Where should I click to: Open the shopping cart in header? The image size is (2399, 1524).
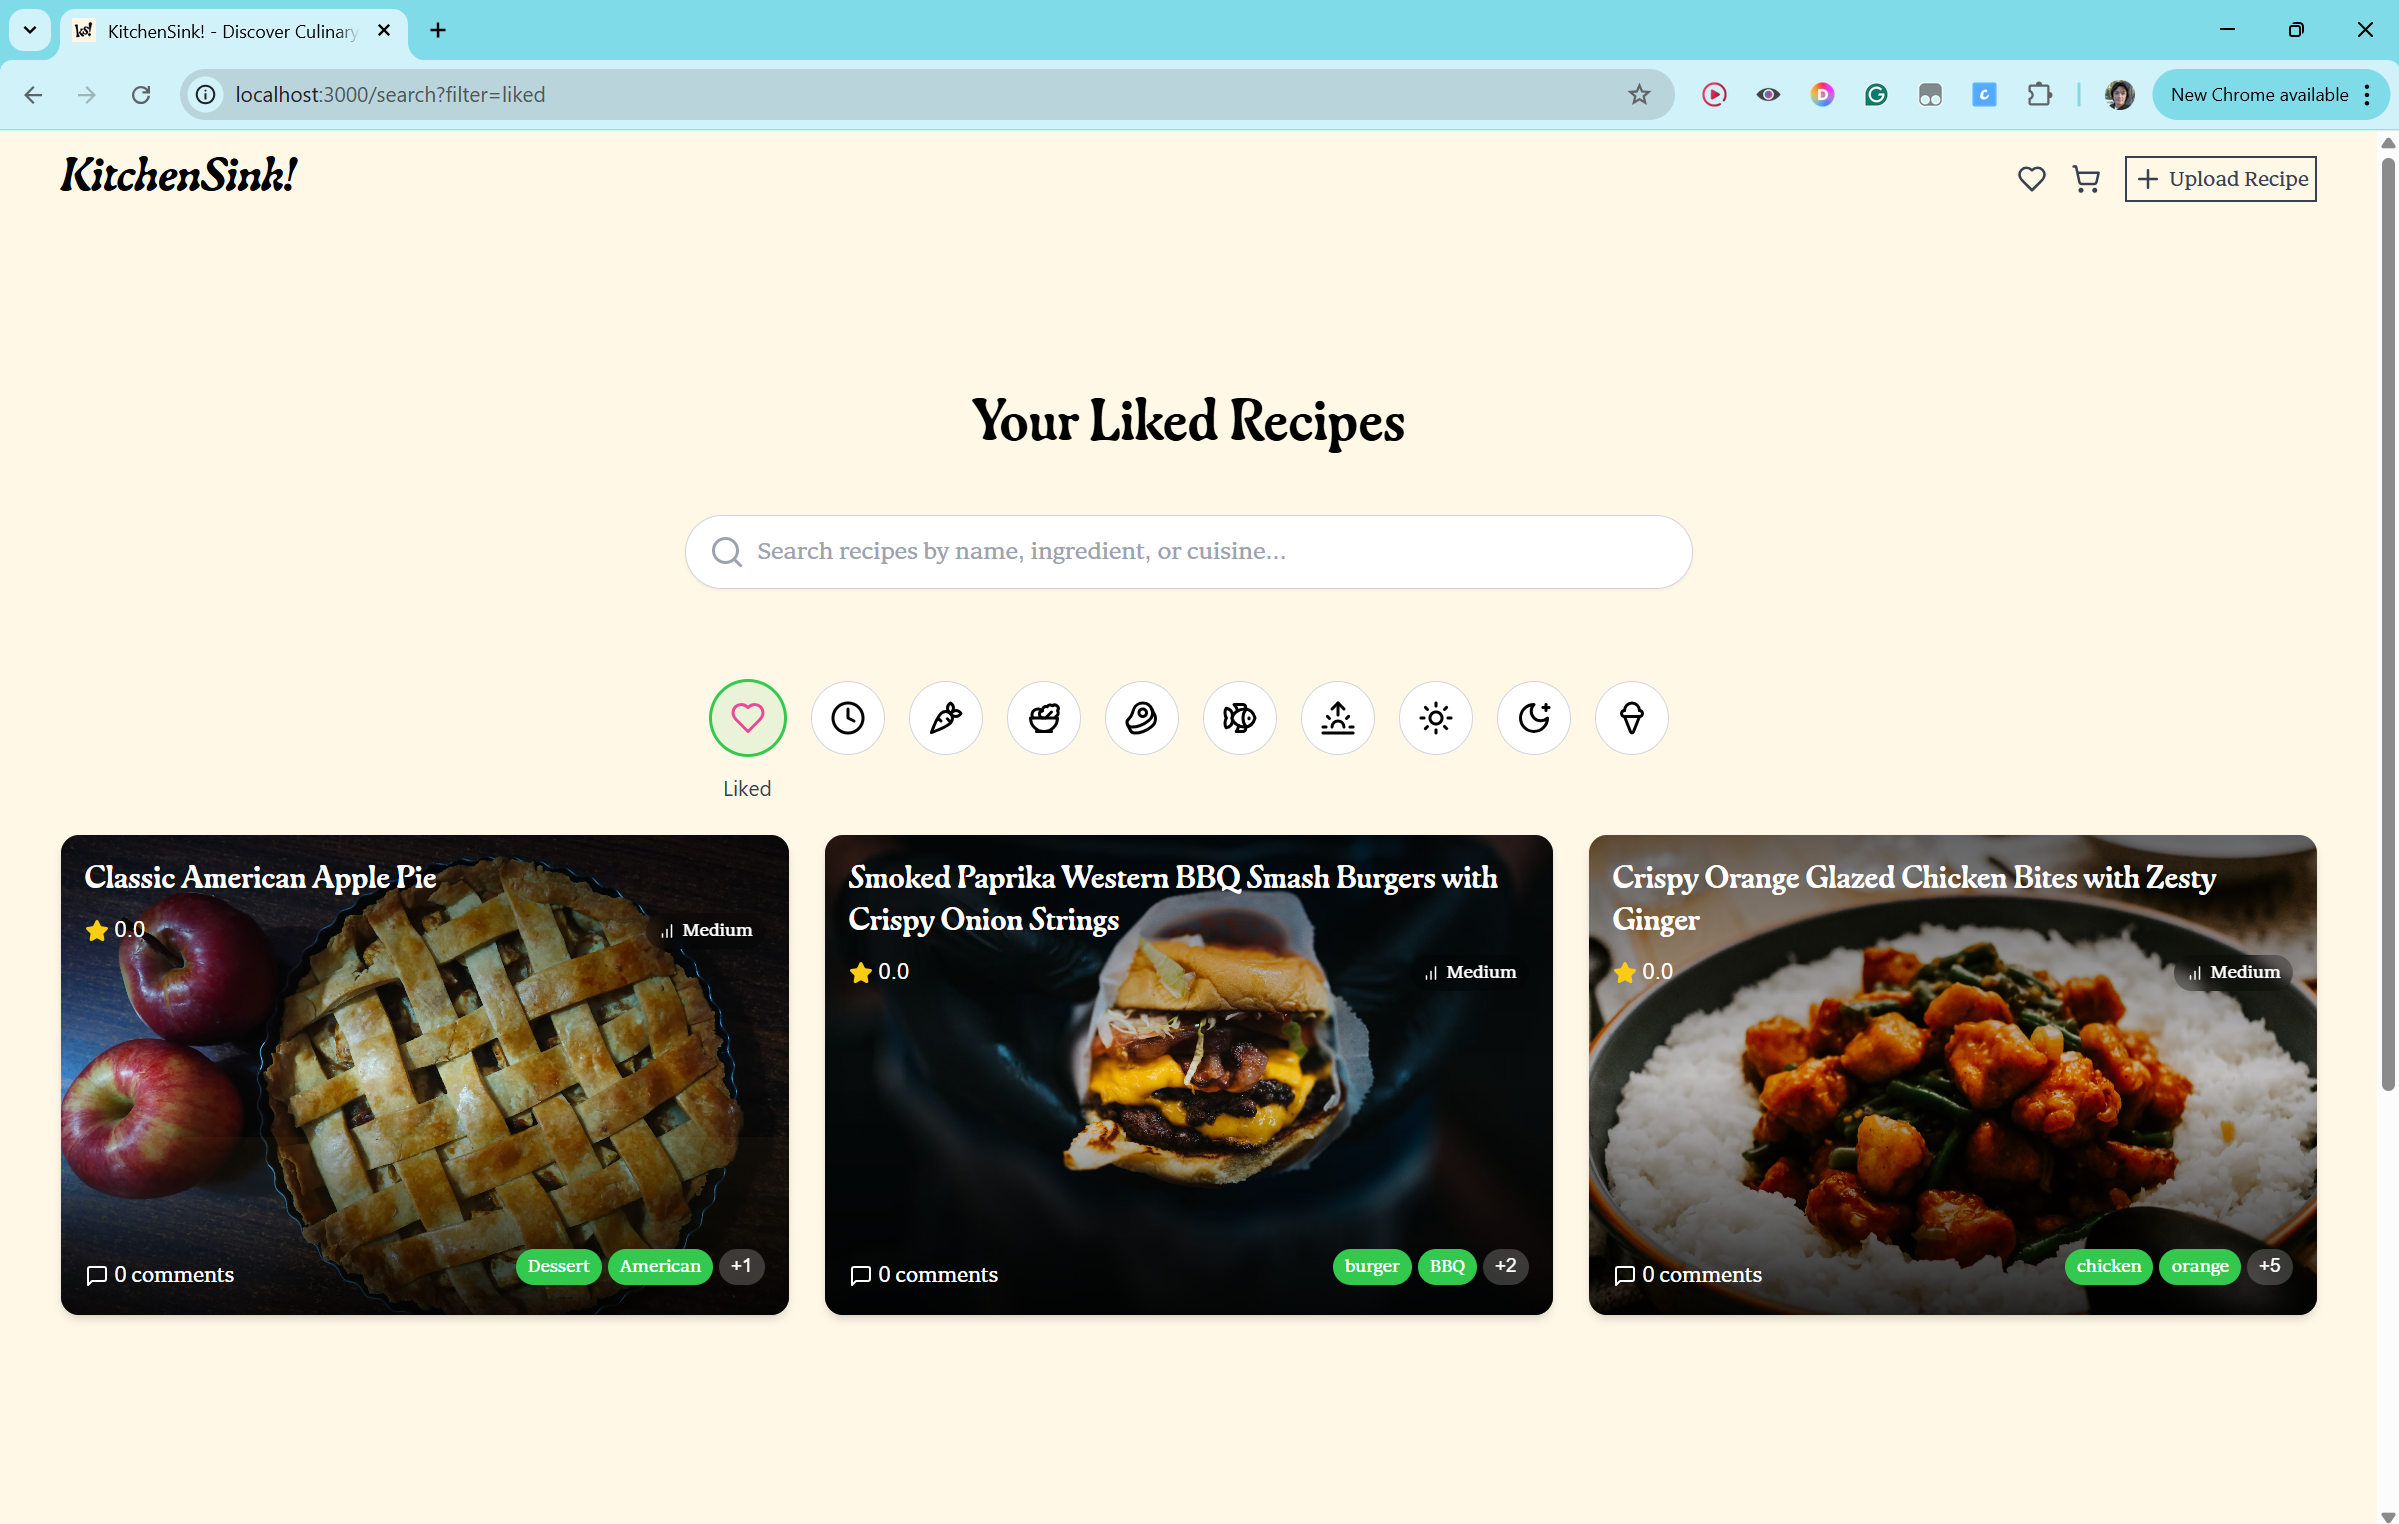tap(2086, 179)
